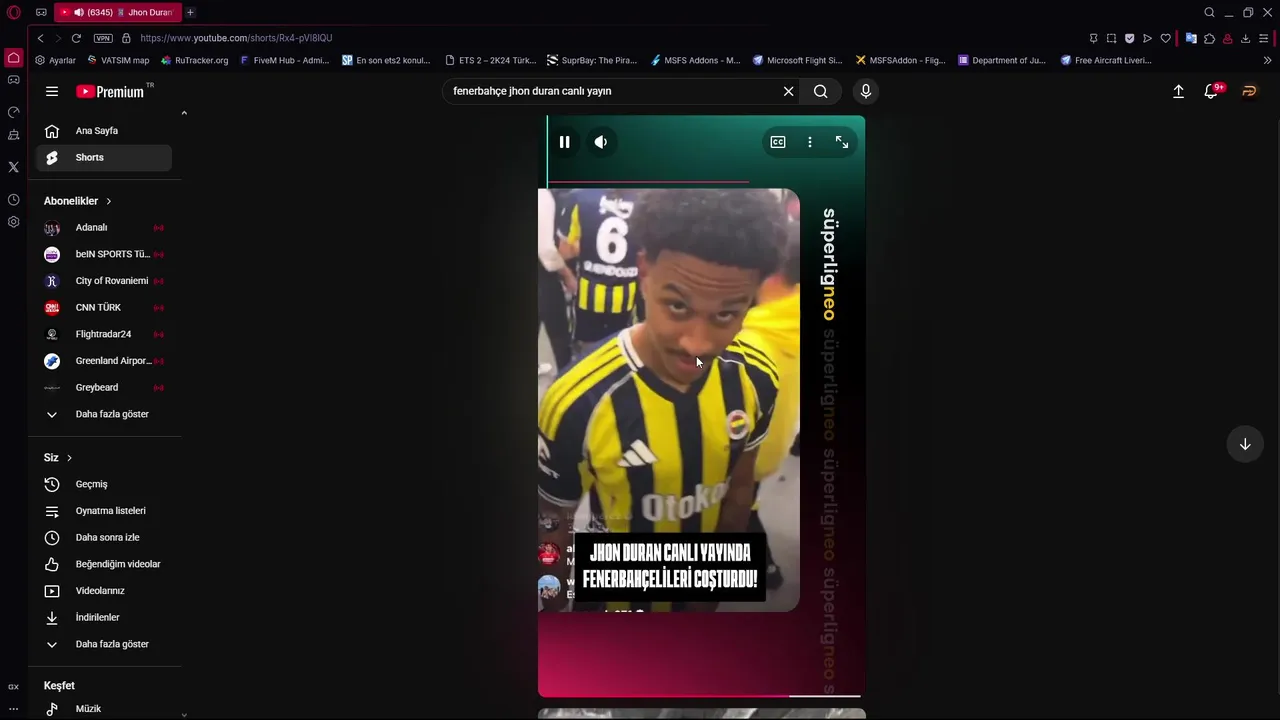
Task: Open a new browser tab with plus
Action: (x=190, y=12)
